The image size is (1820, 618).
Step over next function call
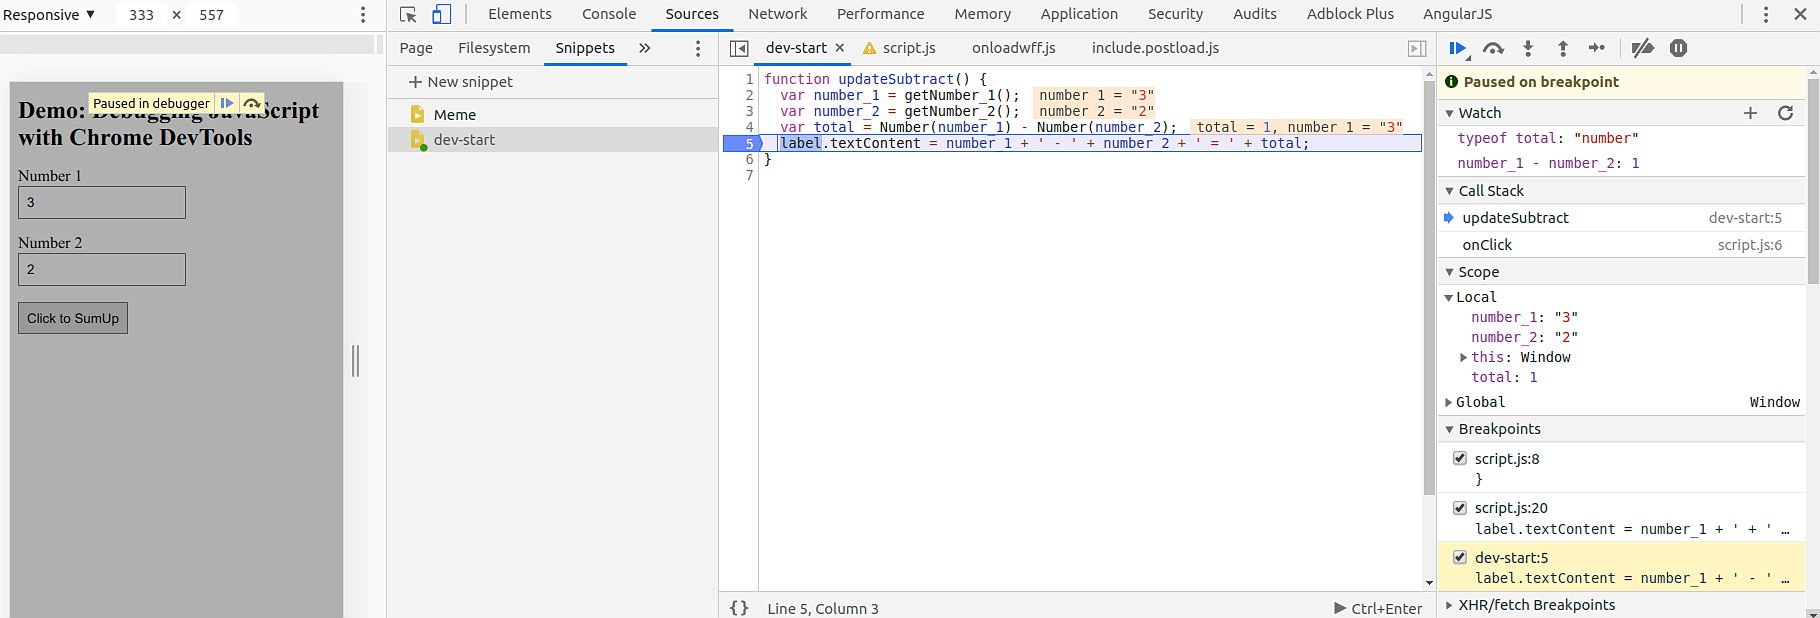(1493, 48)
